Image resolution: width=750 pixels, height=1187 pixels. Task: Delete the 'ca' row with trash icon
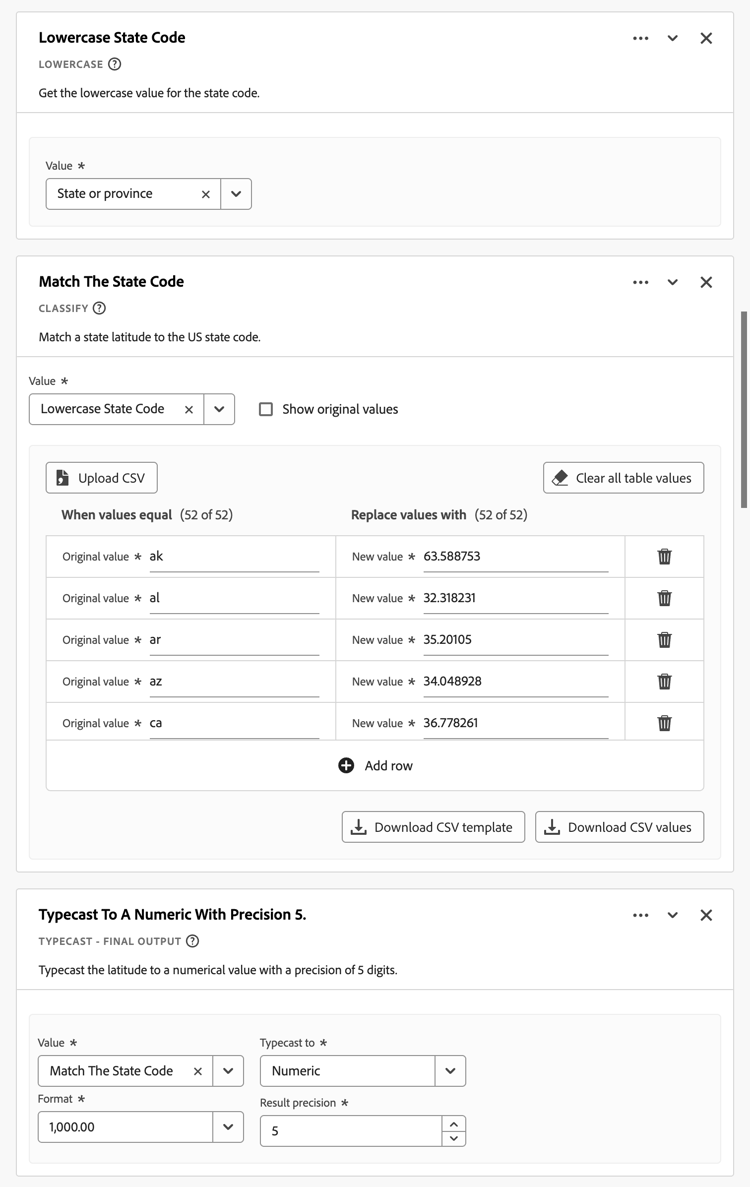tap(664, 723)
